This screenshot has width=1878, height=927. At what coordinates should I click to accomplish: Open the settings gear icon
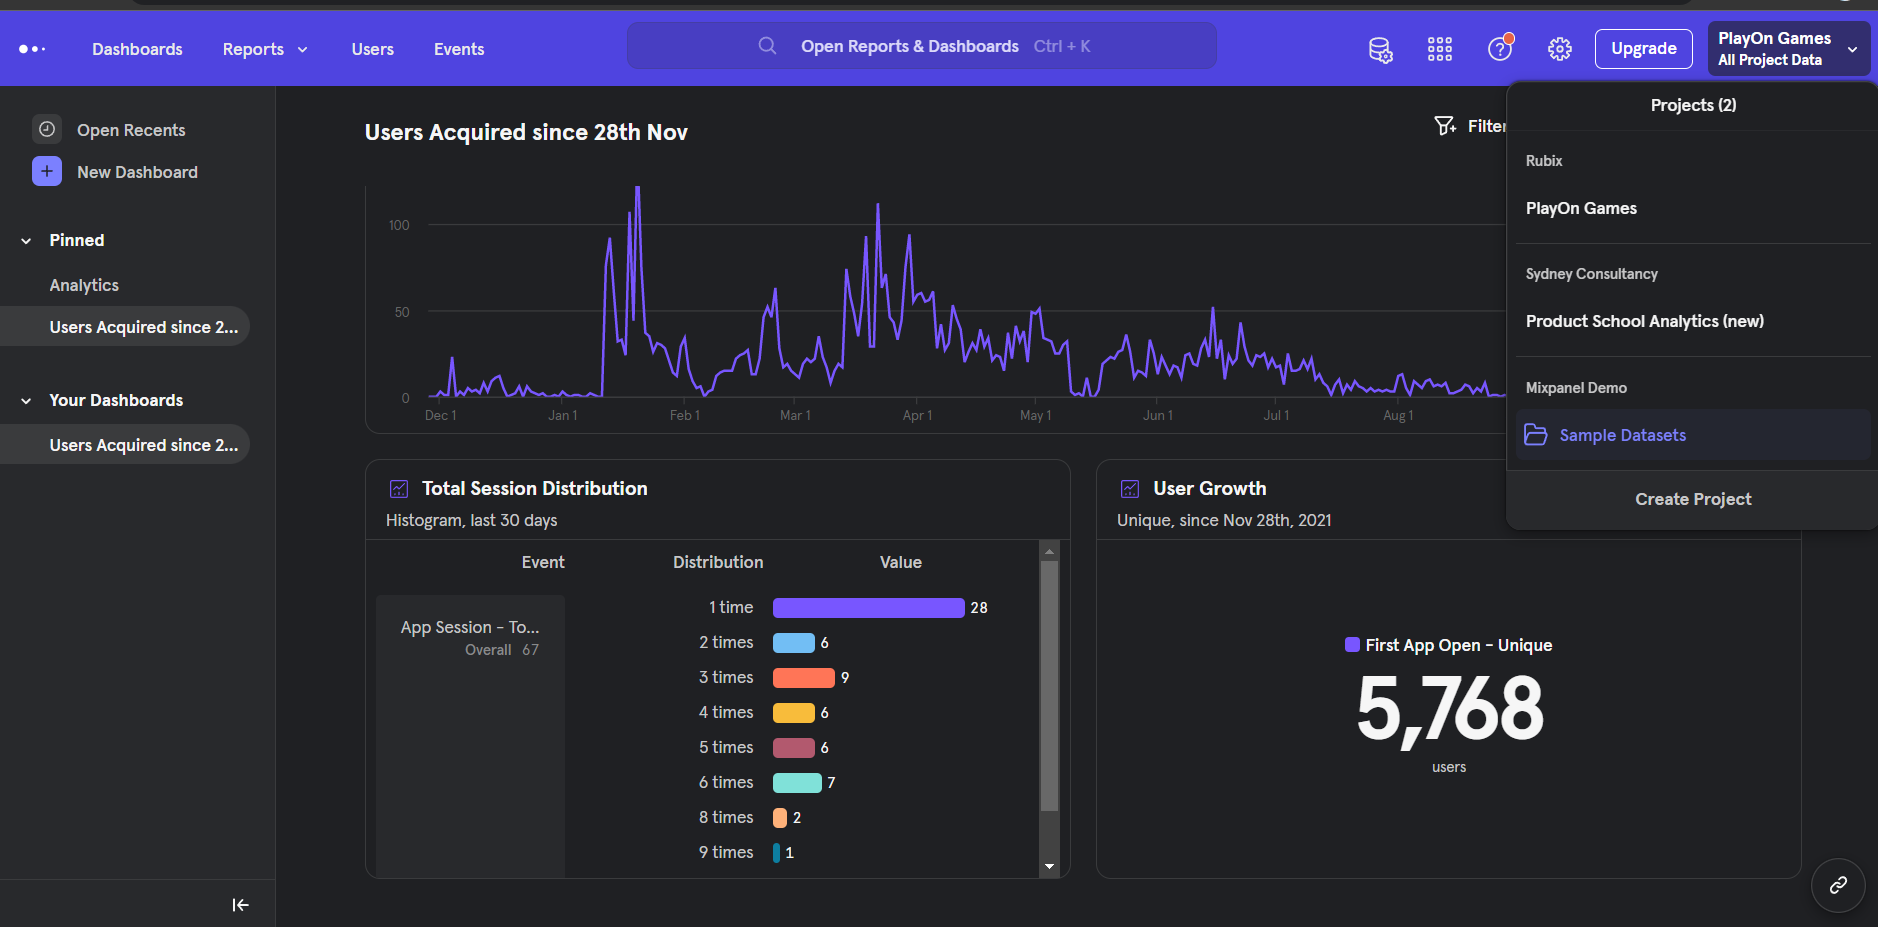coord(1560,48)
